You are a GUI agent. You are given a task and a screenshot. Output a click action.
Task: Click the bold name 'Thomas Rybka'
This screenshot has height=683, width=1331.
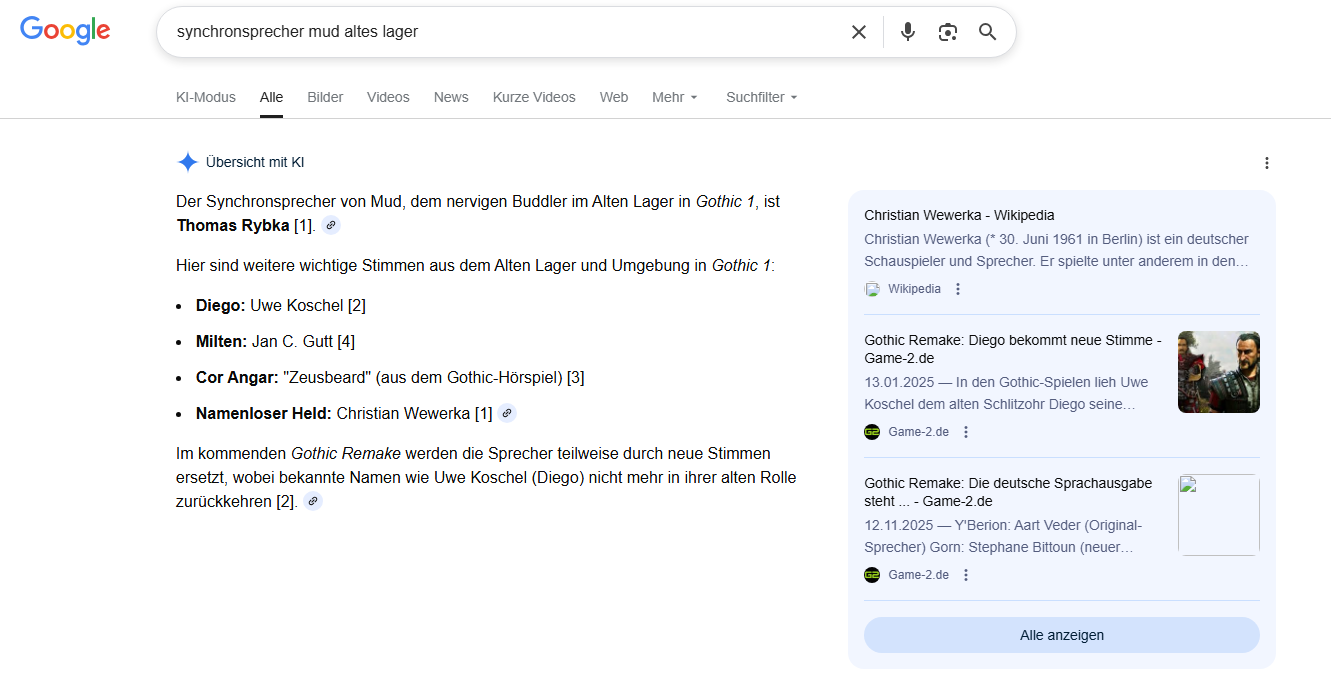[233, 225]
